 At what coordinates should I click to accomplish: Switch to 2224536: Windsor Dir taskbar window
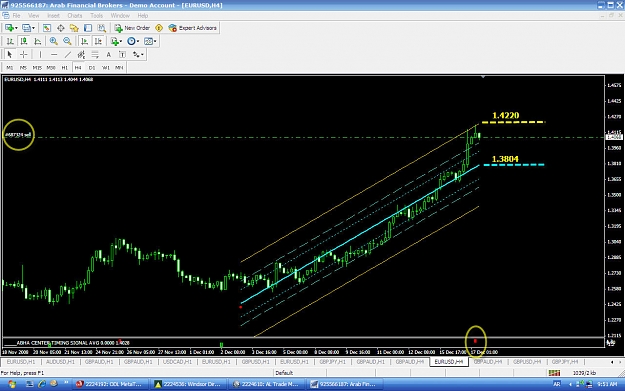pos(189,384)
